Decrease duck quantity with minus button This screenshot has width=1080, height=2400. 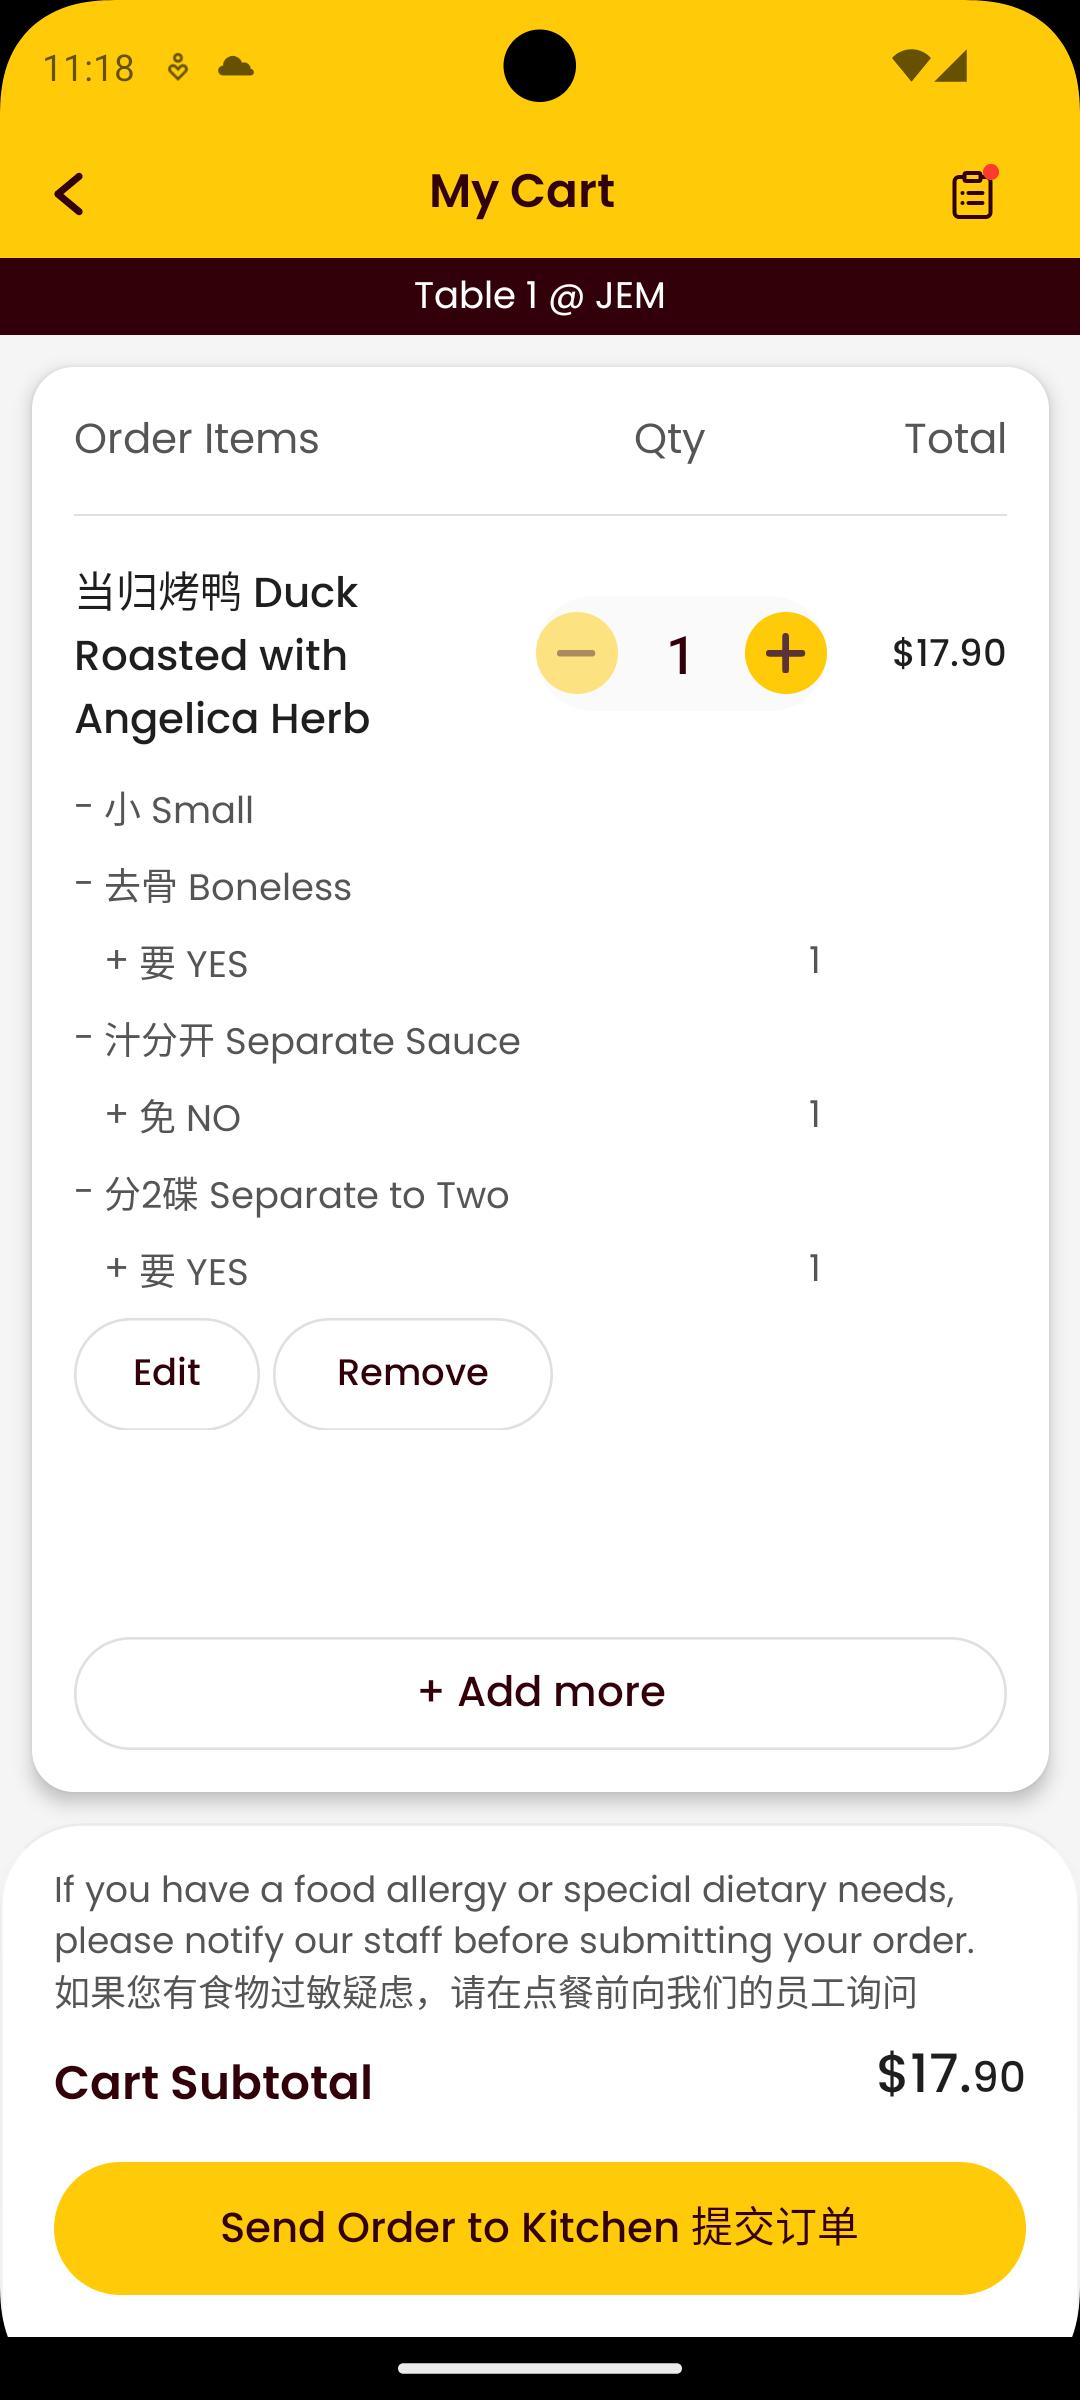577,653
